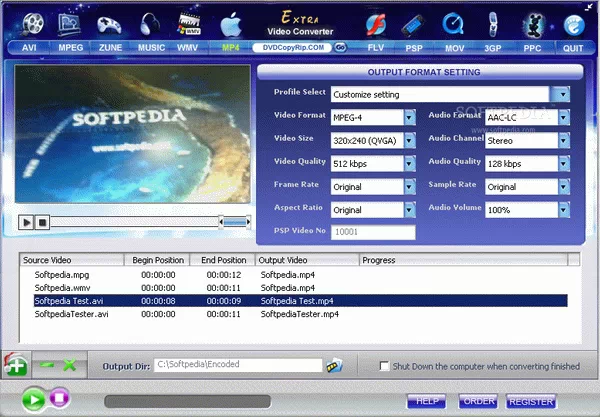Enable shut down computer when finished

387,366
